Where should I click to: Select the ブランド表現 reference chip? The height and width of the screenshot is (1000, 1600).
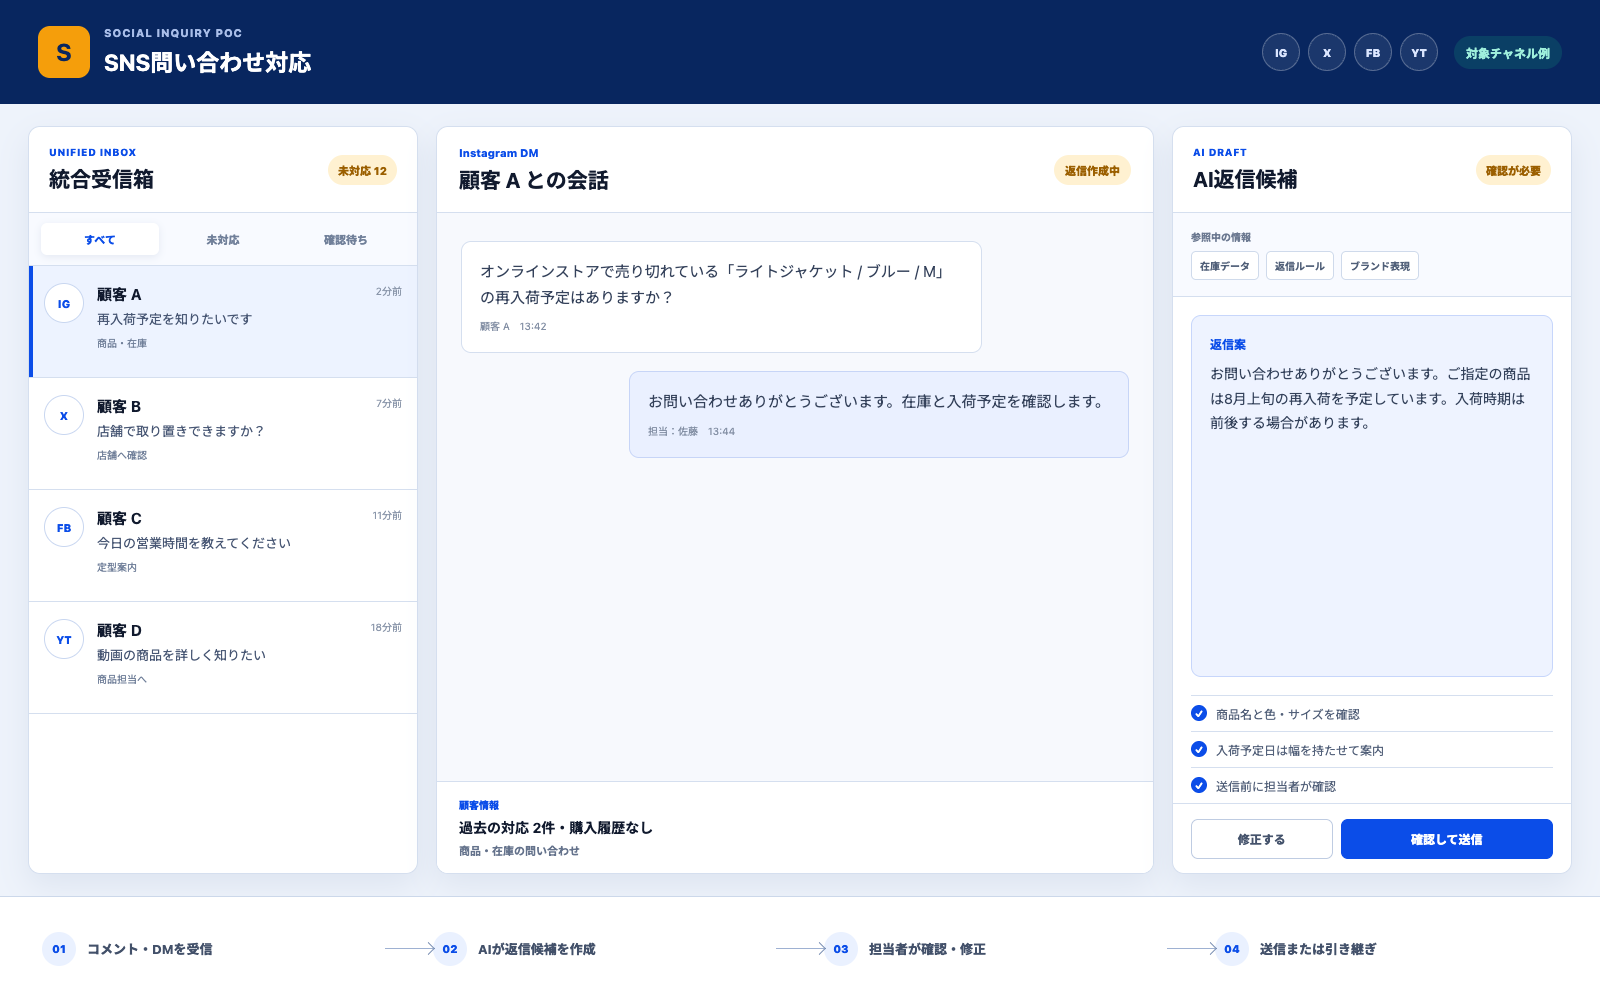(x=1380, y=266)
